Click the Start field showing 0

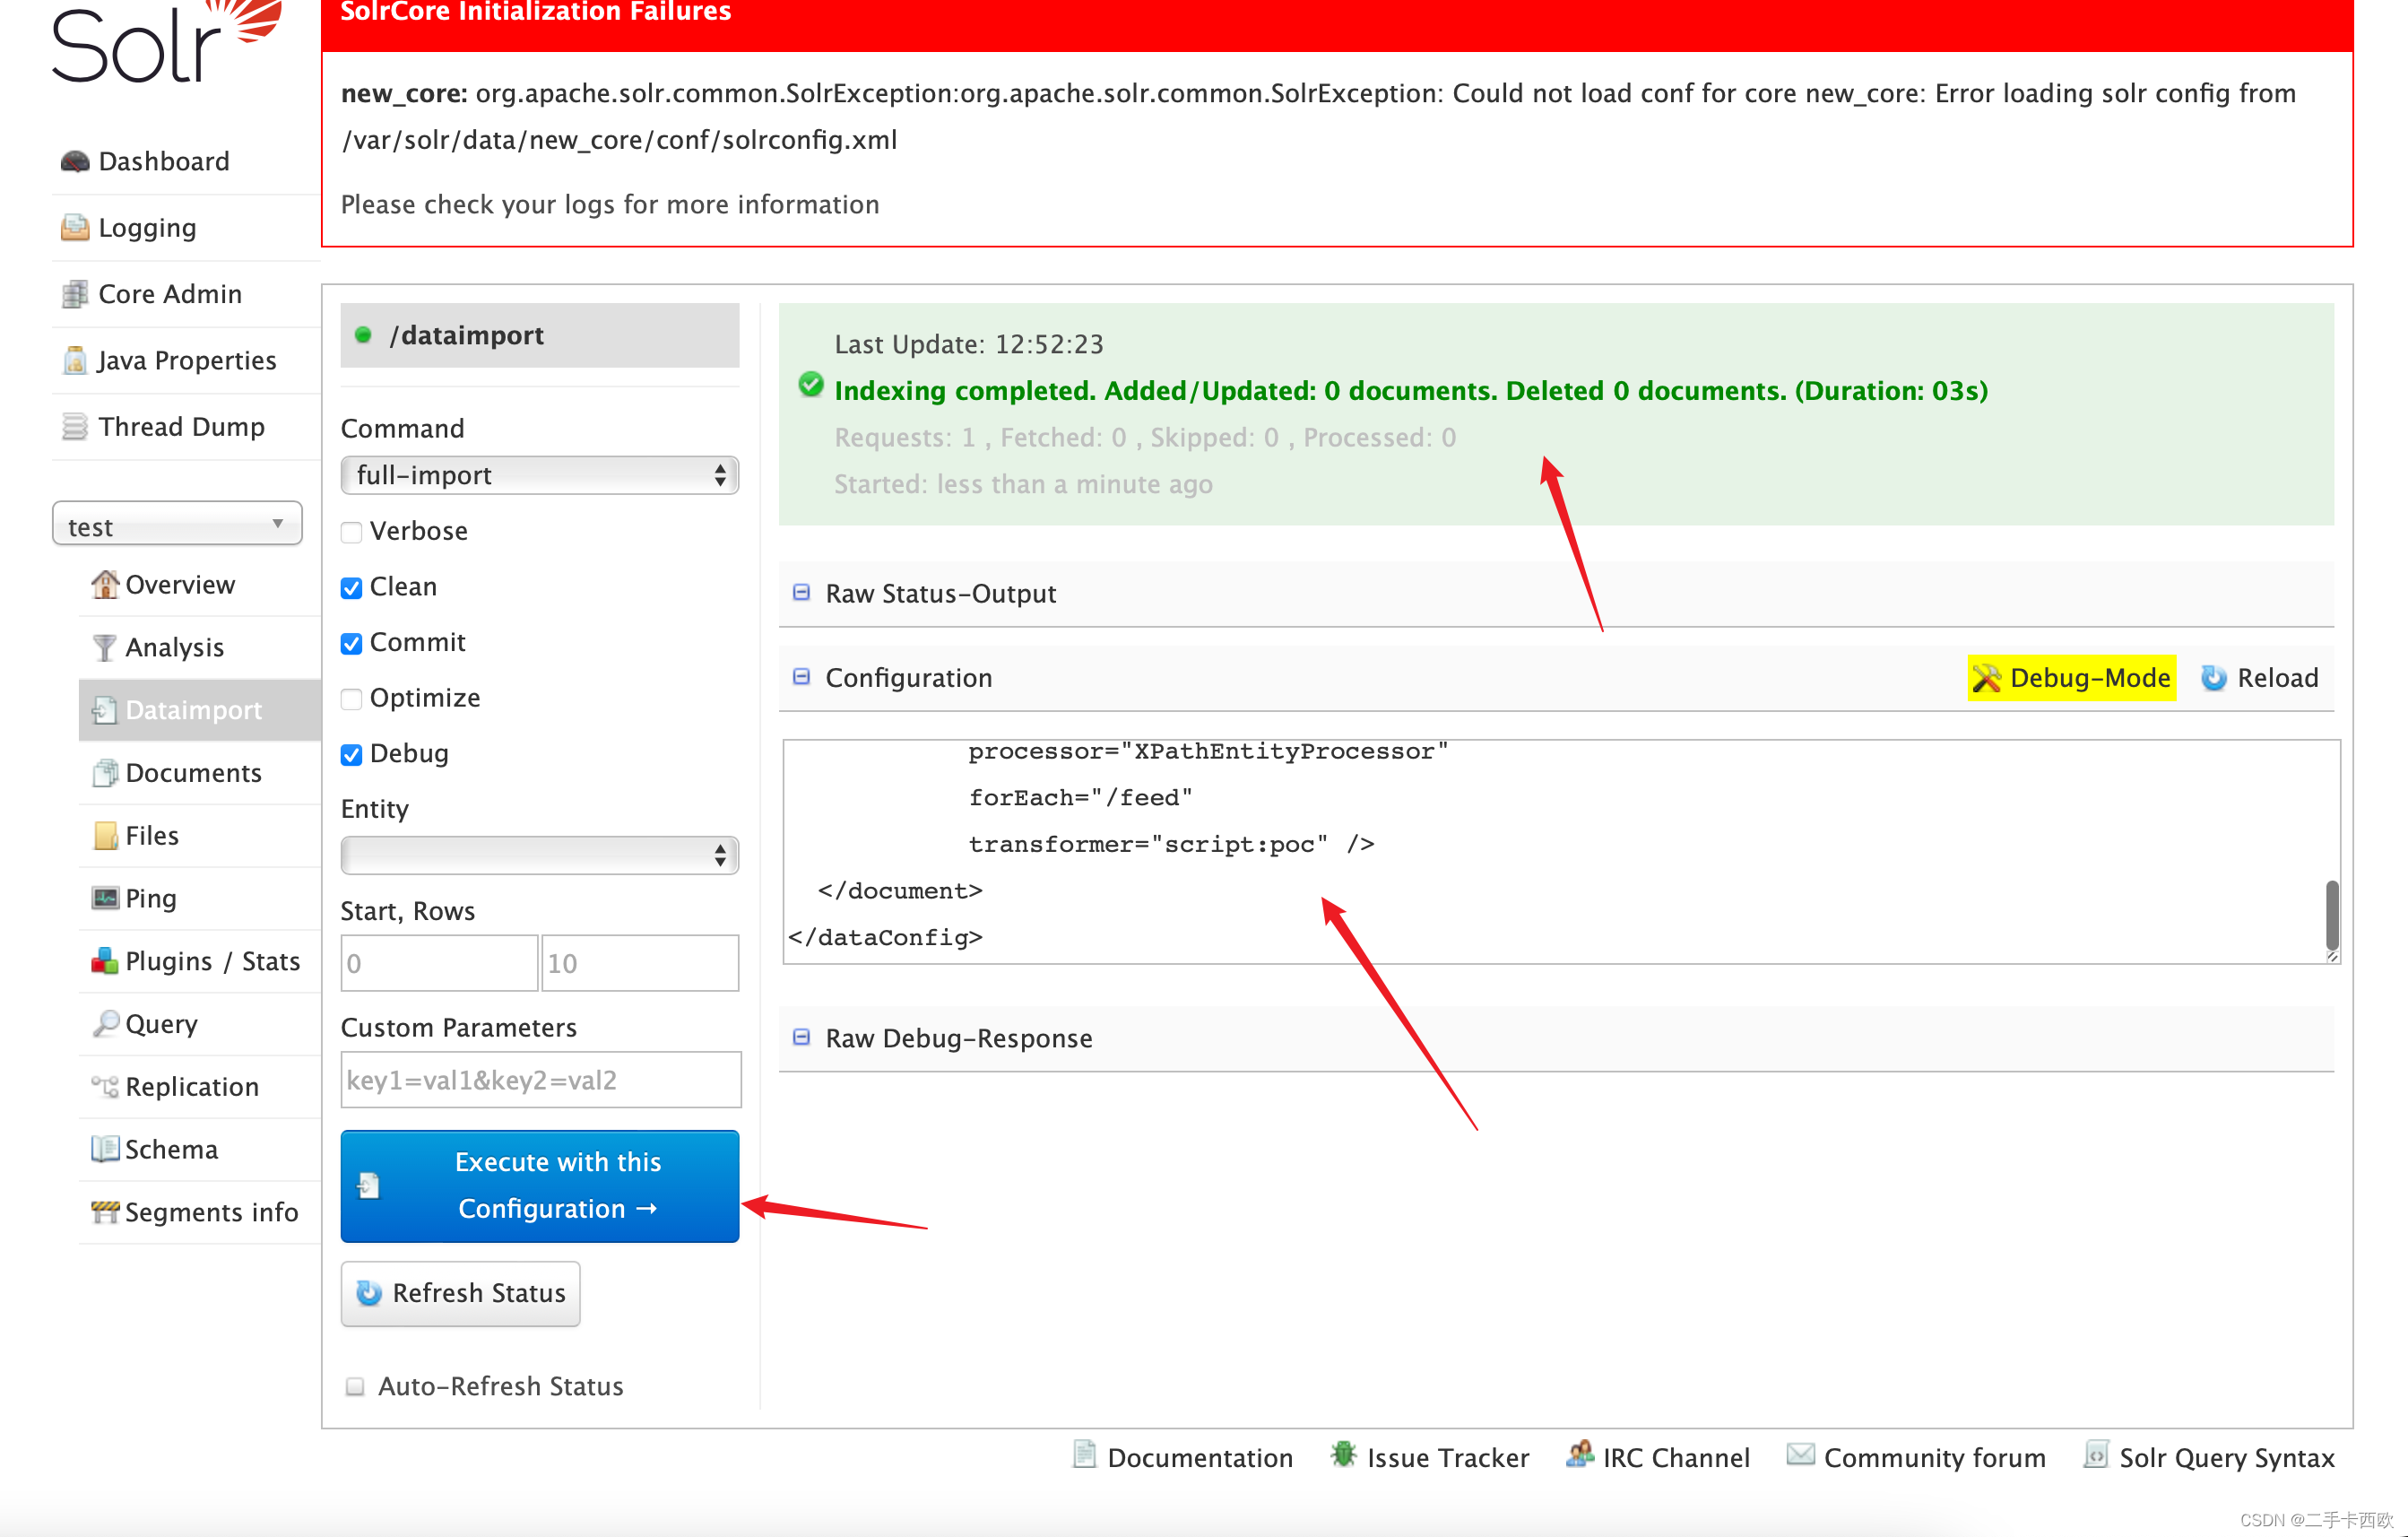439,963
